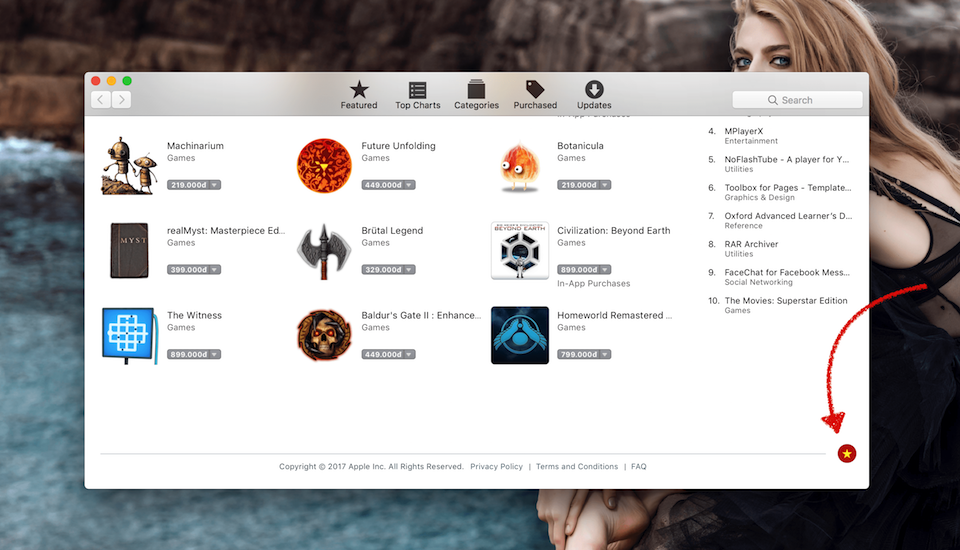The width and height of the screenshot is (960, 550).
Task: Open Brütal Legend title text
Action: point(392,231)
